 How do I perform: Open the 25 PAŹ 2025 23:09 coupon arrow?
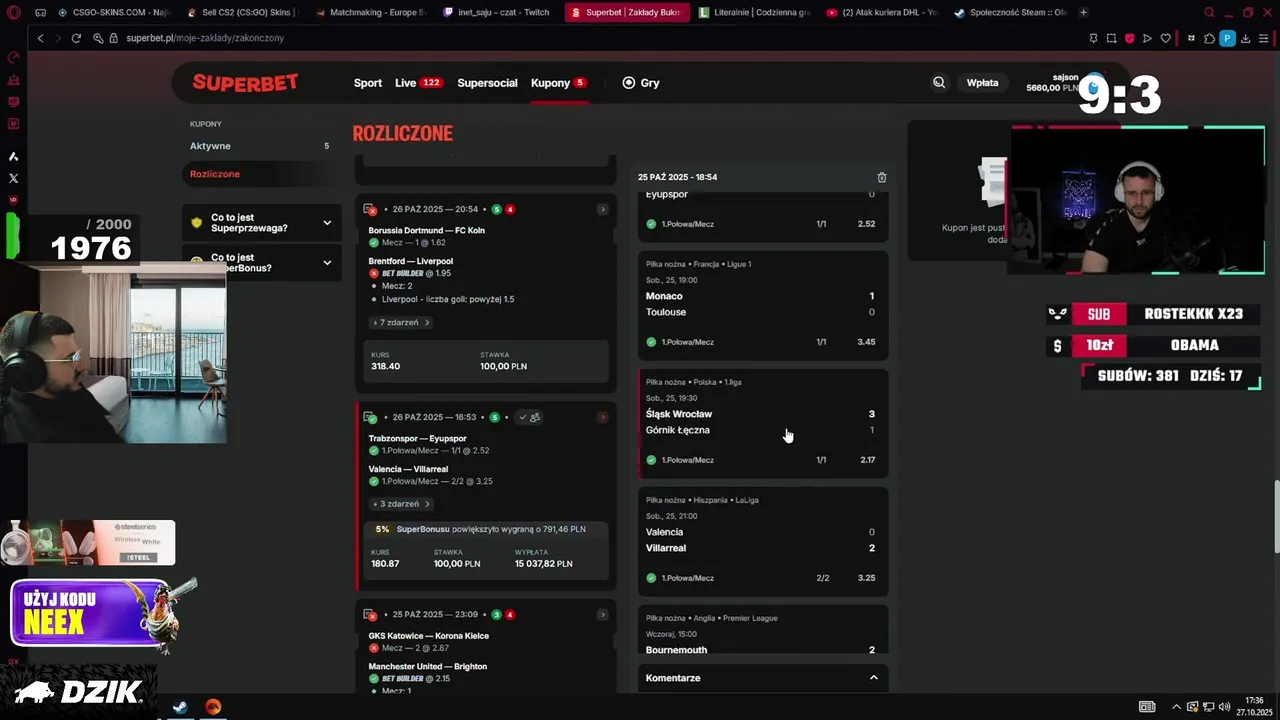(602, 614)
